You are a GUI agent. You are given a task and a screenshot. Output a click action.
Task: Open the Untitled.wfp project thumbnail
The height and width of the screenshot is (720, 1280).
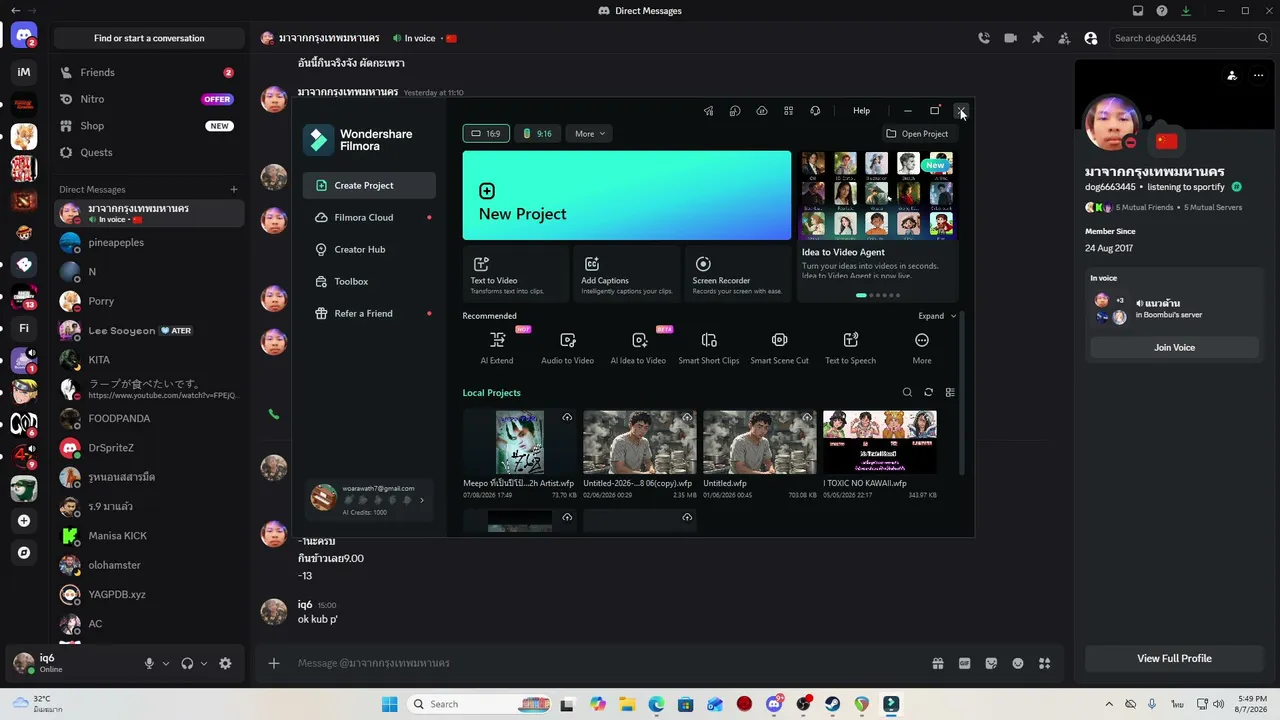(x=760, y=442)
